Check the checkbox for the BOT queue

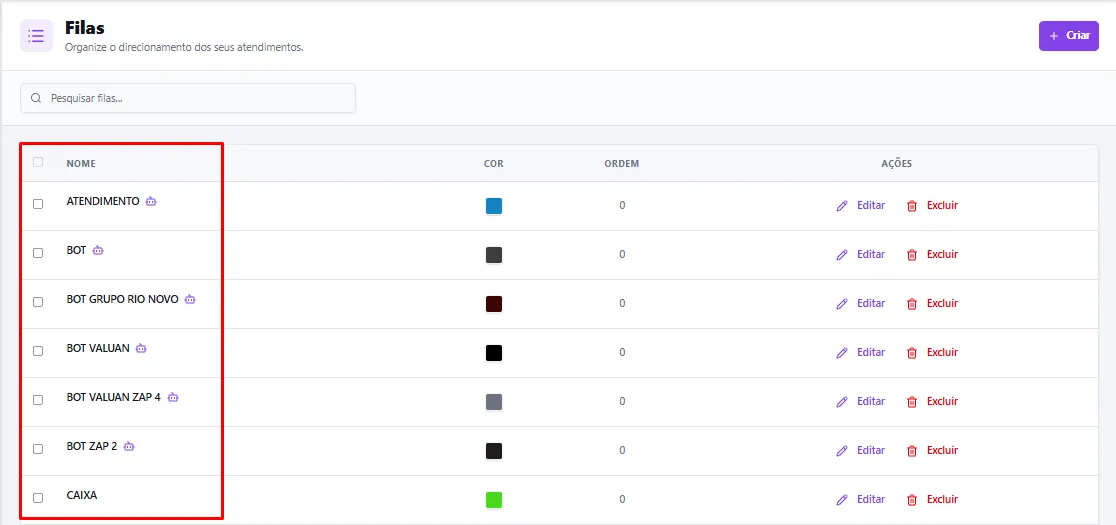38,253
